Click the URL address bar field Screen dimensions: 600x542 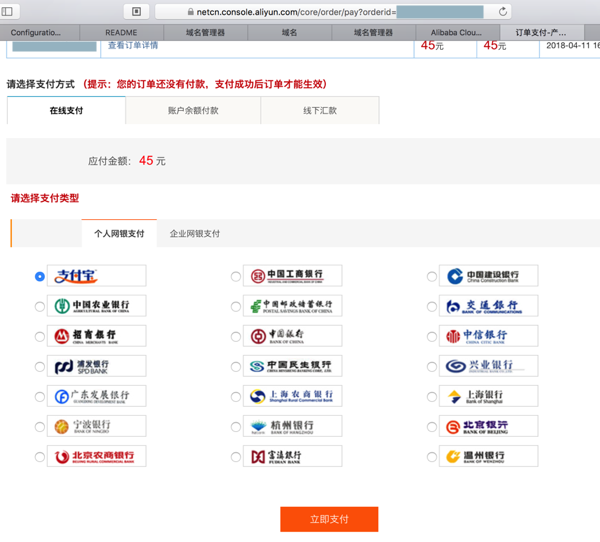pyautogui.click(x=333, y=11)
